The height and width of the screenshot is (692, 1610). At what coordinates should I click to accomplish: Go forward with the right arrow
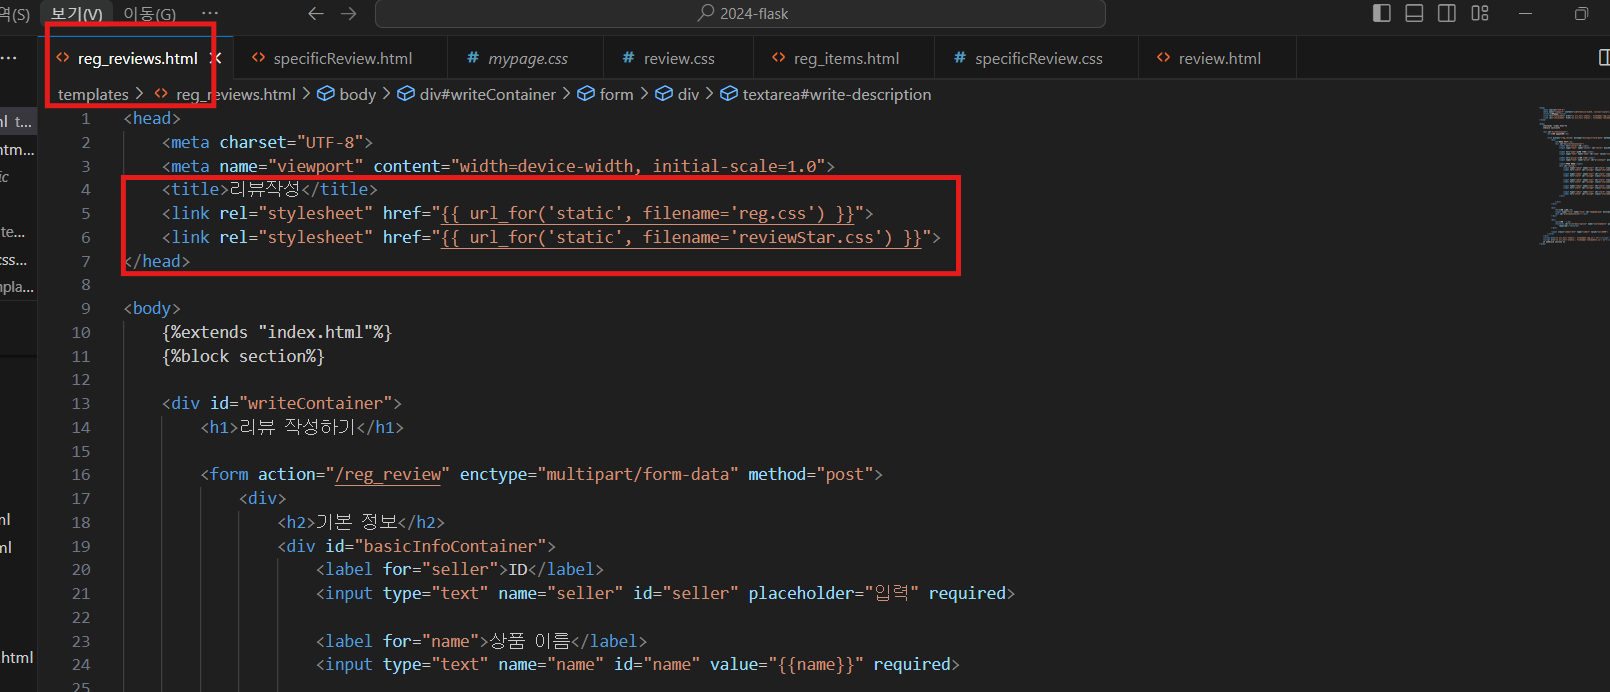[349, 13]
